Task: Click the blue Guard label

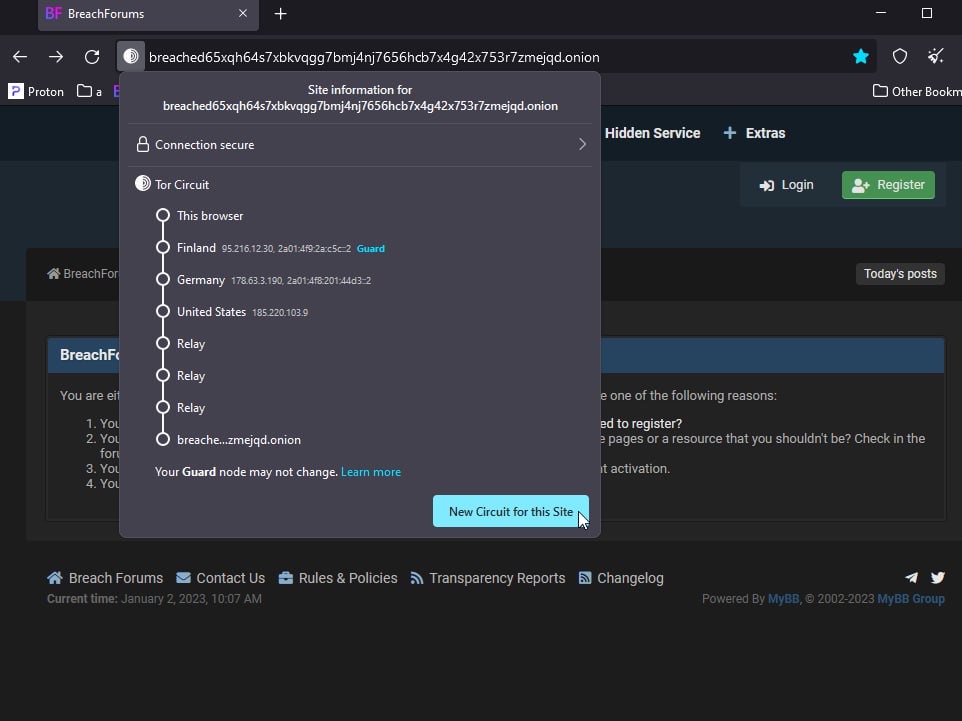Action: [x=371, y=249]
